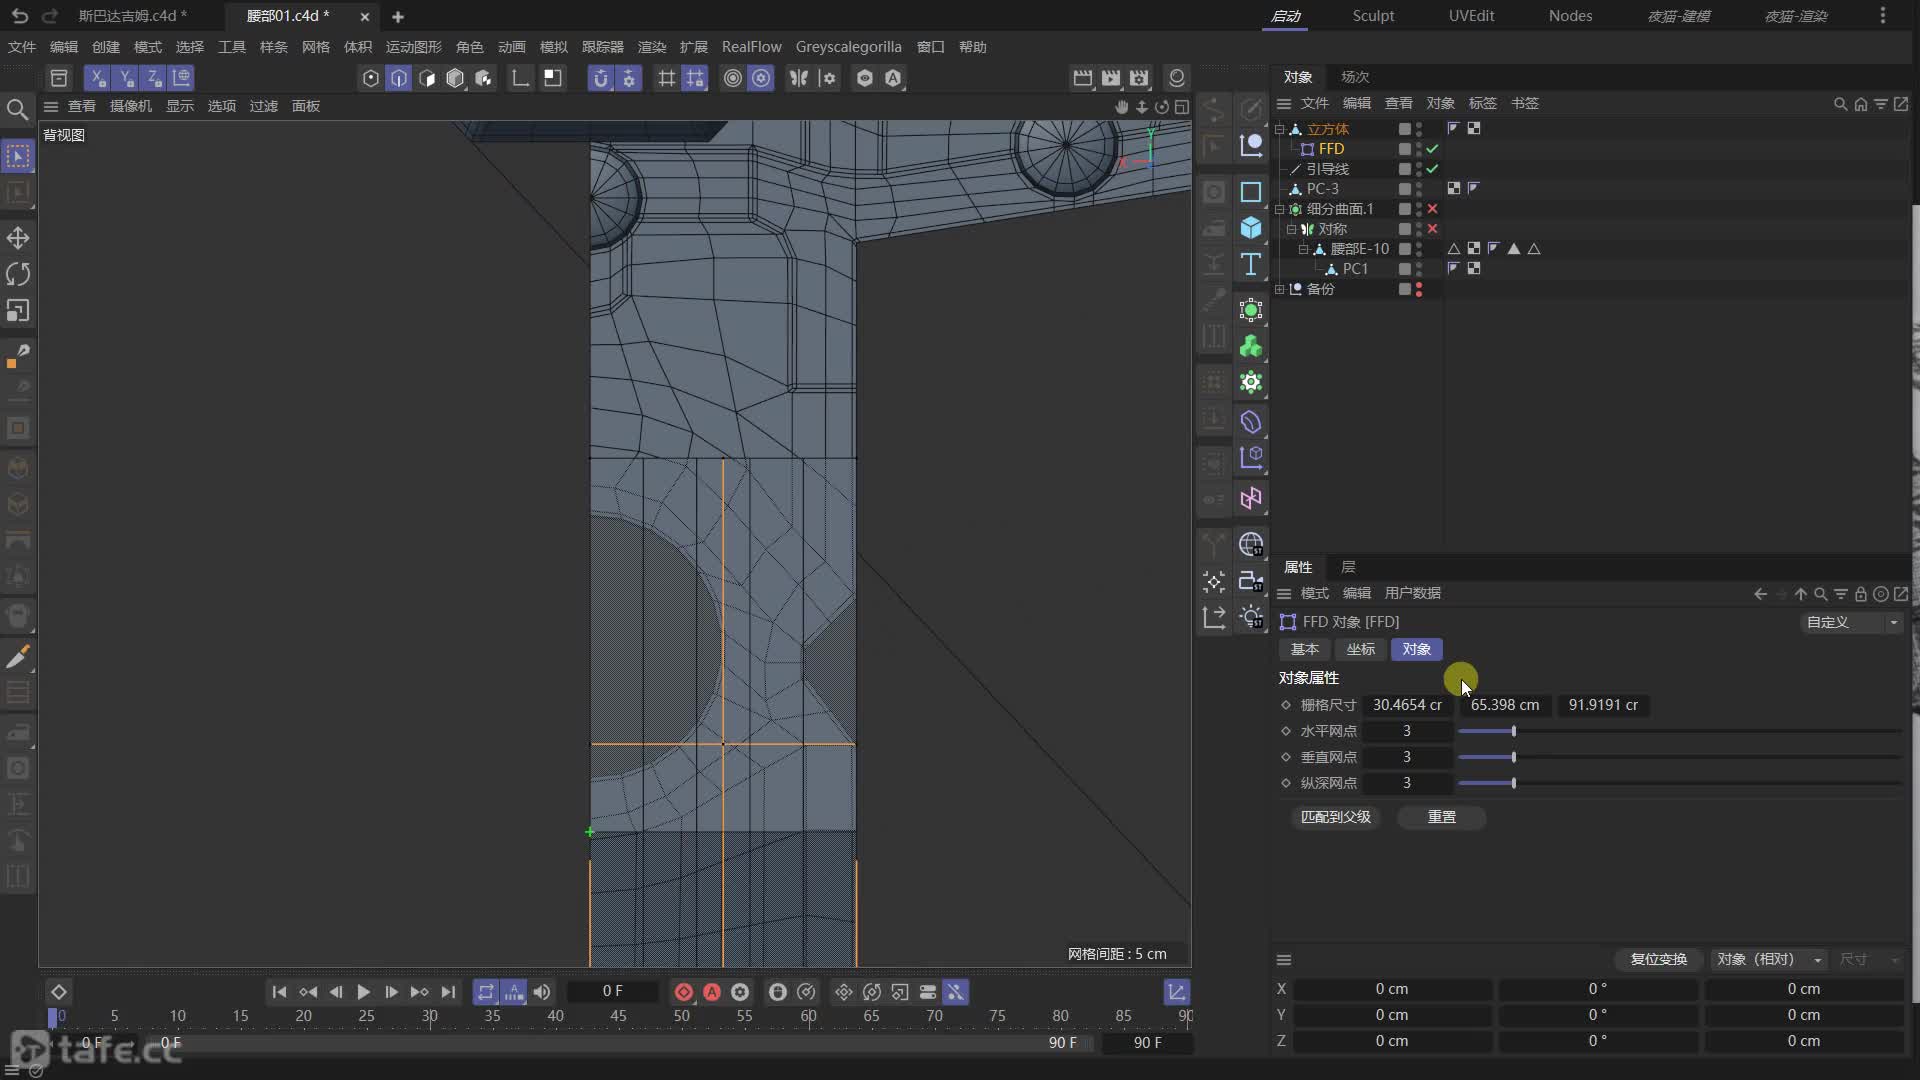Switch to the UVEdit layout tab

pyautogui.click(x=1471, y=16)
